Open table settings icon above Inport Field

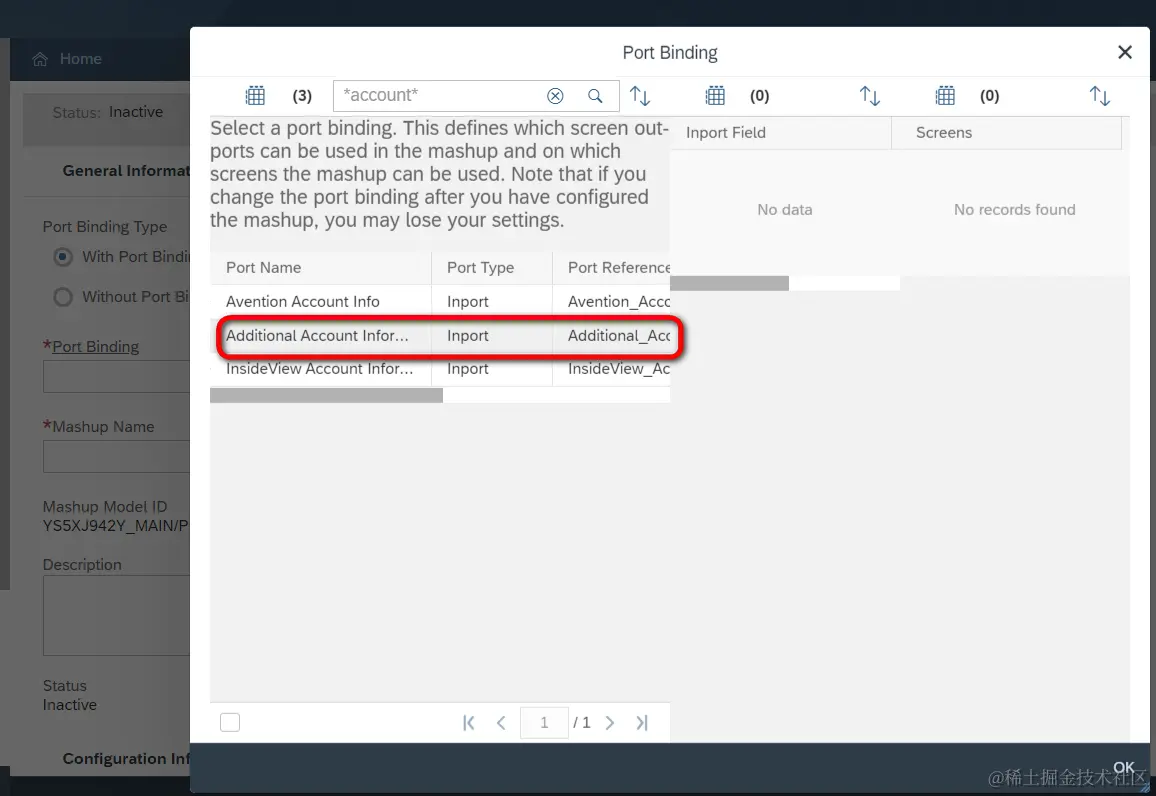[x=715, y=96]
